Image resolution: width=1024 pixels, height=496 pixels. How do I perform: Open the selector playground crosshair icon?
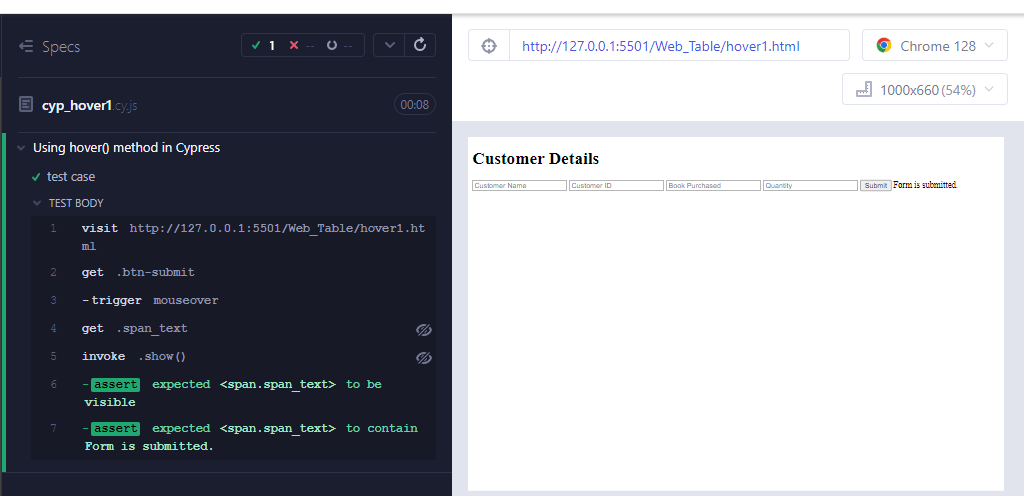[x=489, y=46]
